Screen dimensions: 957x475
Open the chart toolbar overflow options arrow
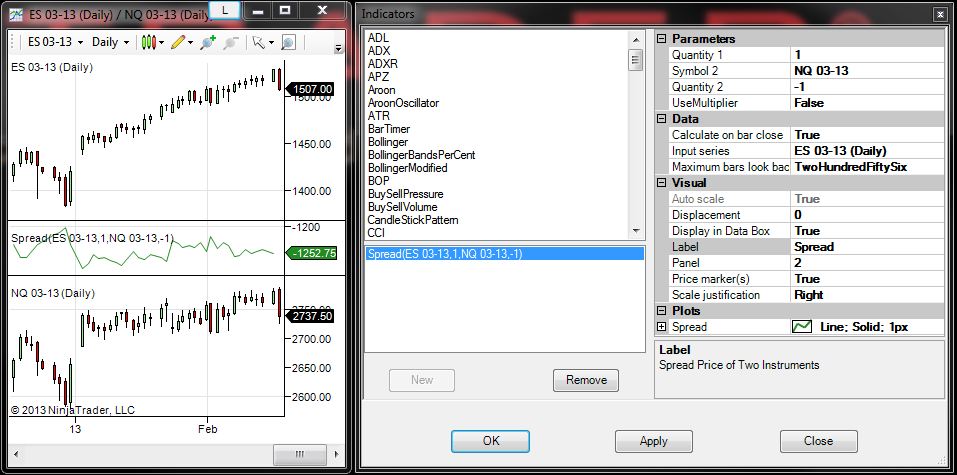point(339,48)
